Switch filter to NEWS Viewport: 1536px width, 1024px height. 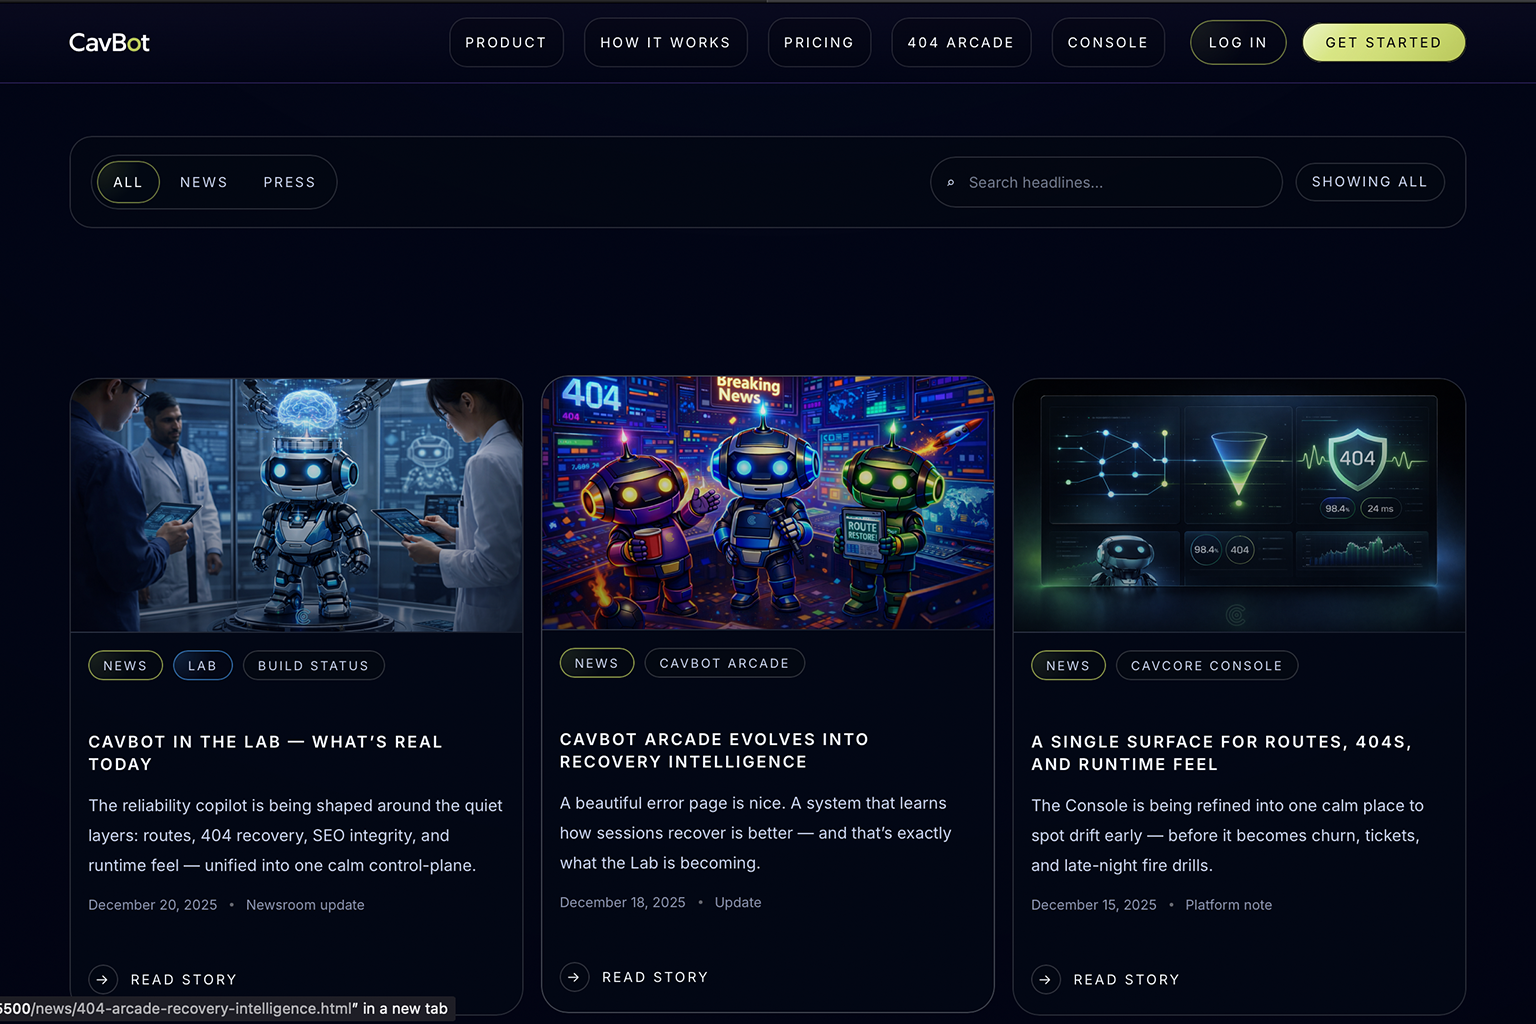[x=204, y=182]
